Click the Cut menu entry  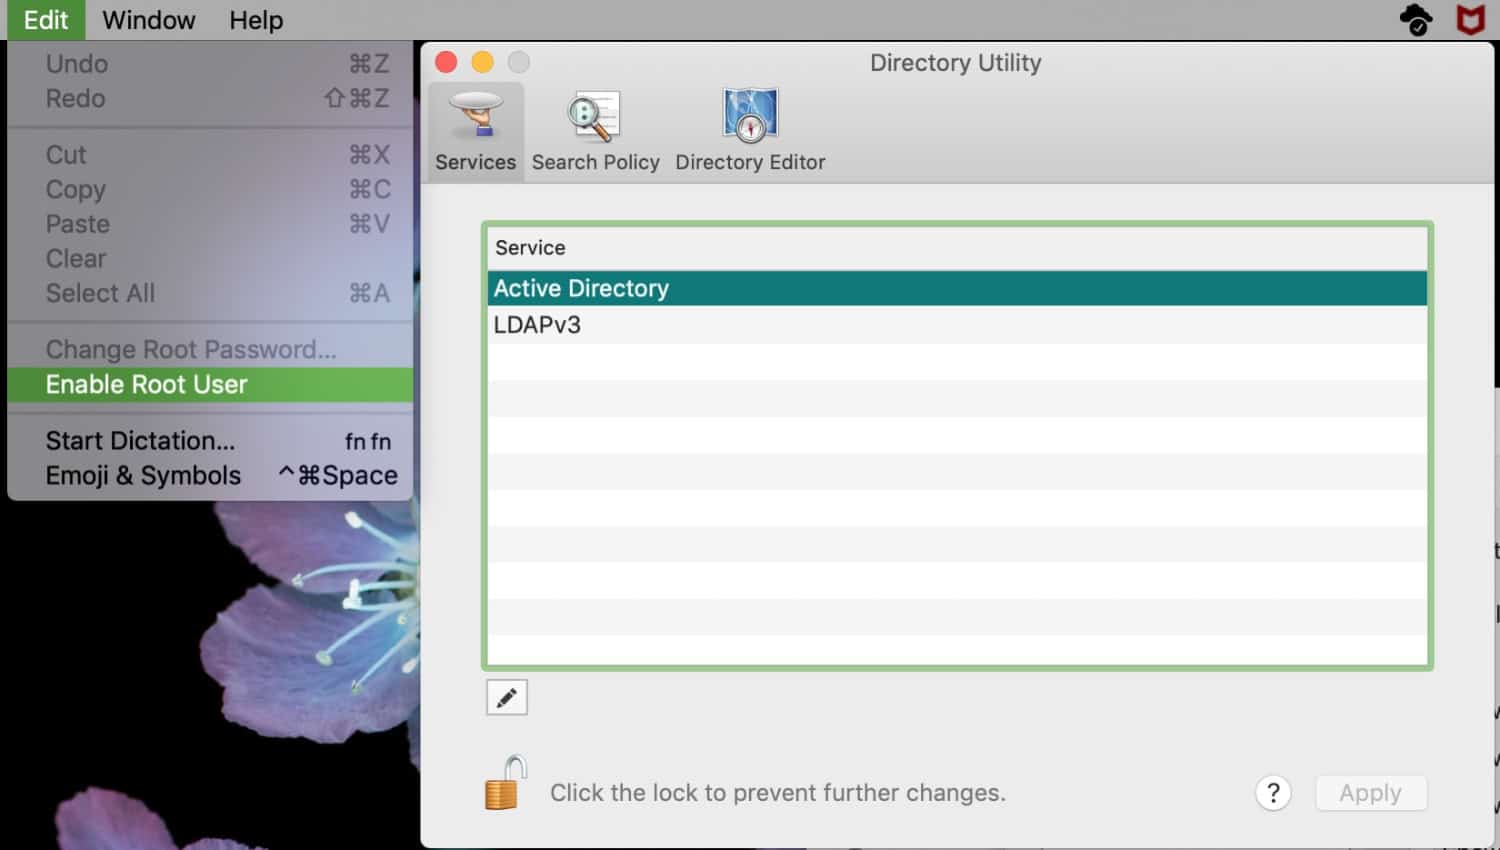[x=210, y=155]
